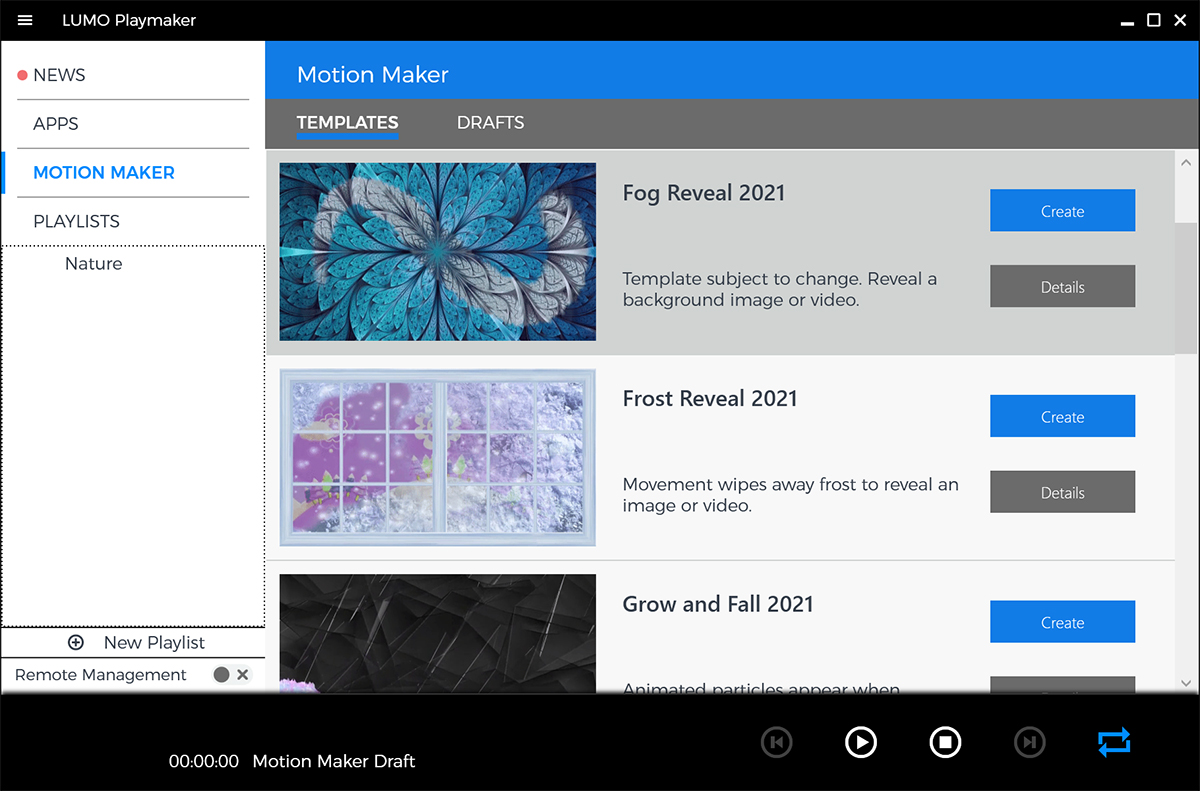Select MOTION MAKER in sidebar
Screen dimensions: 1200x791
(104, 173)
